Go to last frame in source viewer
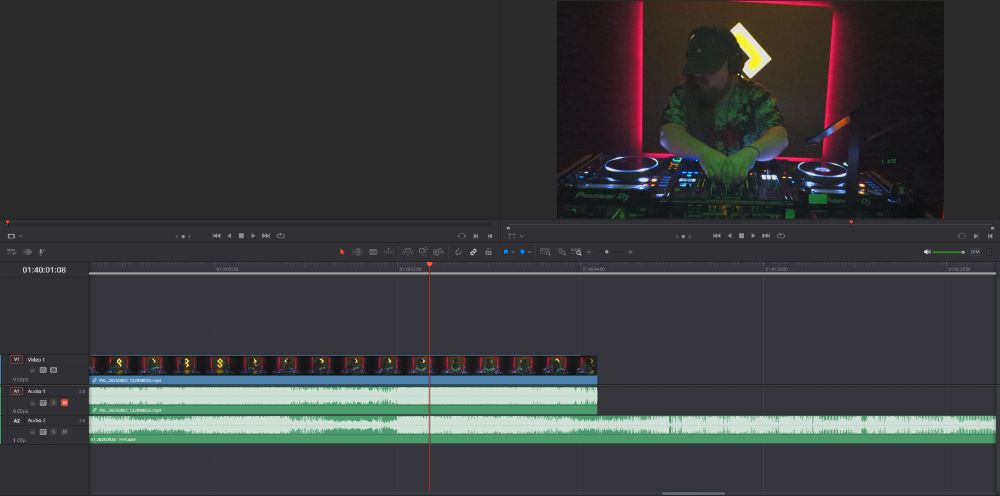This screenshot has height=496, width=1000. click(x=266, y=236)
